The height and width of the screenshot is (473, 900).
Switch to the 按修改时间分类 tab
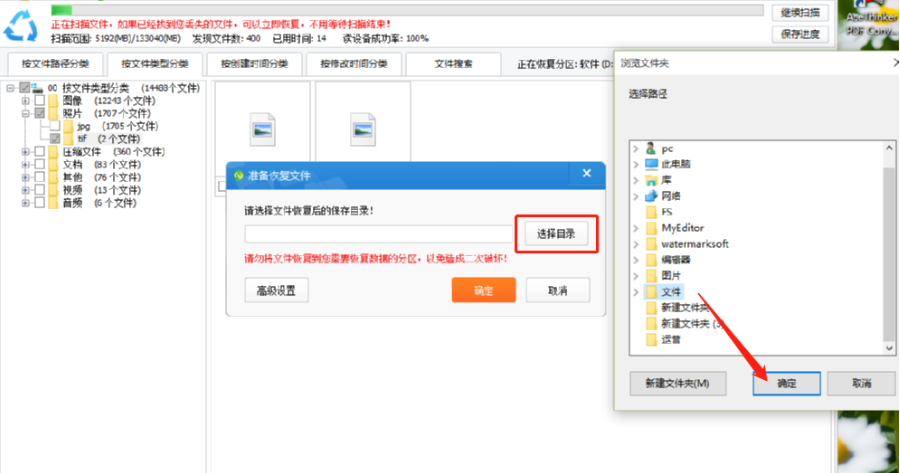pyautogui.click(x=354, y=64)
